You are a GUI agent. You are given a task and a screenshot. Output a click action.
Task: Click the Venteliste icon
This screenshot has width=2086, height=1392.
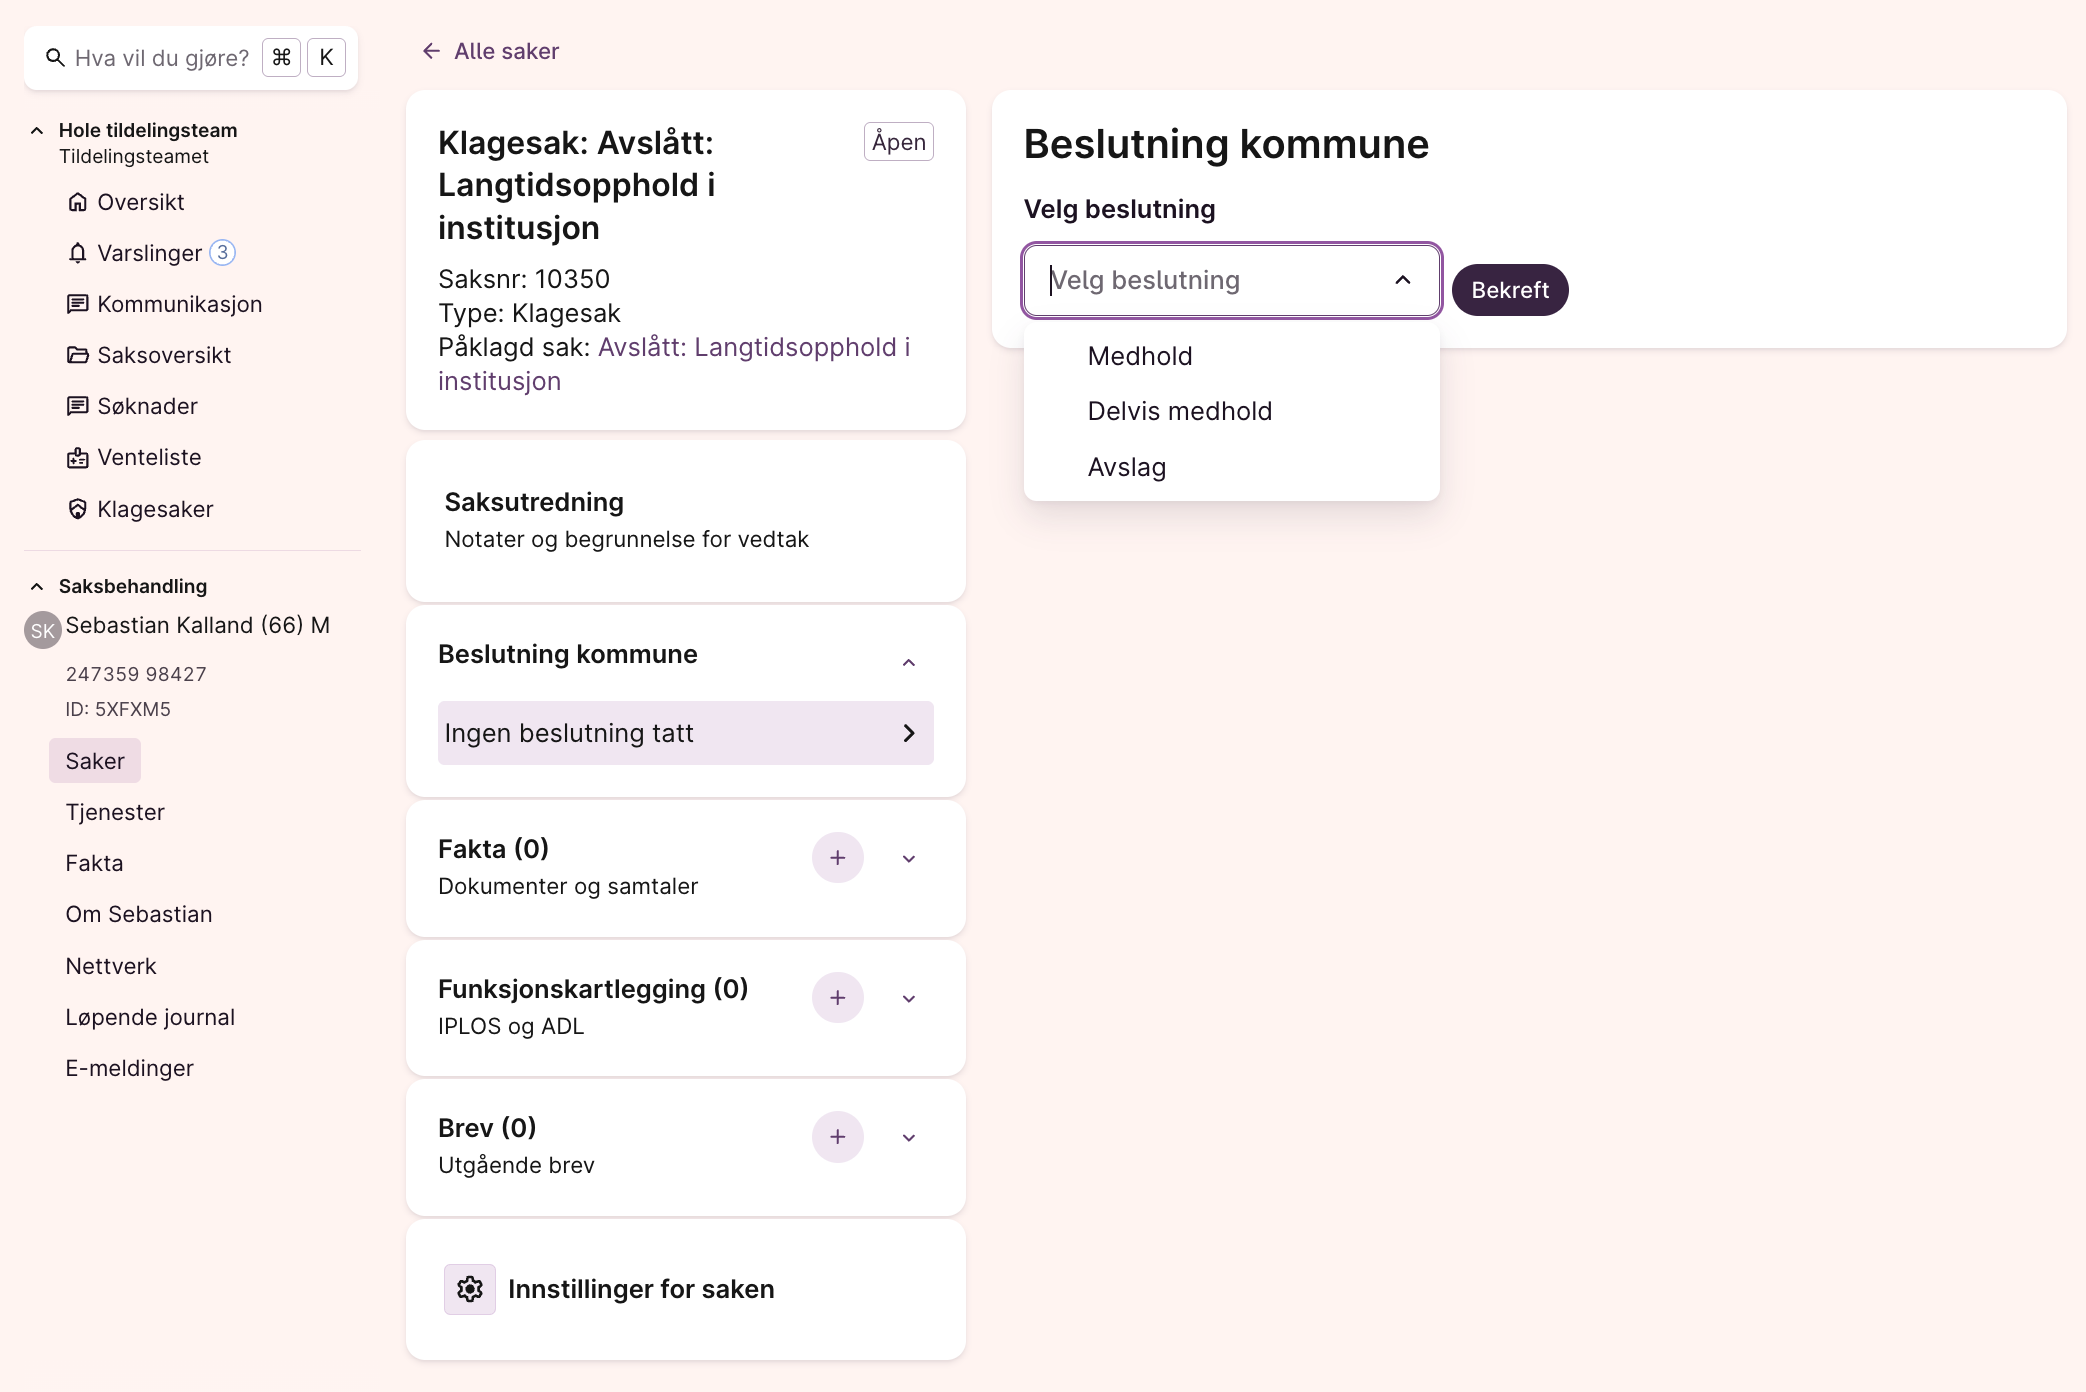[77, 457]
